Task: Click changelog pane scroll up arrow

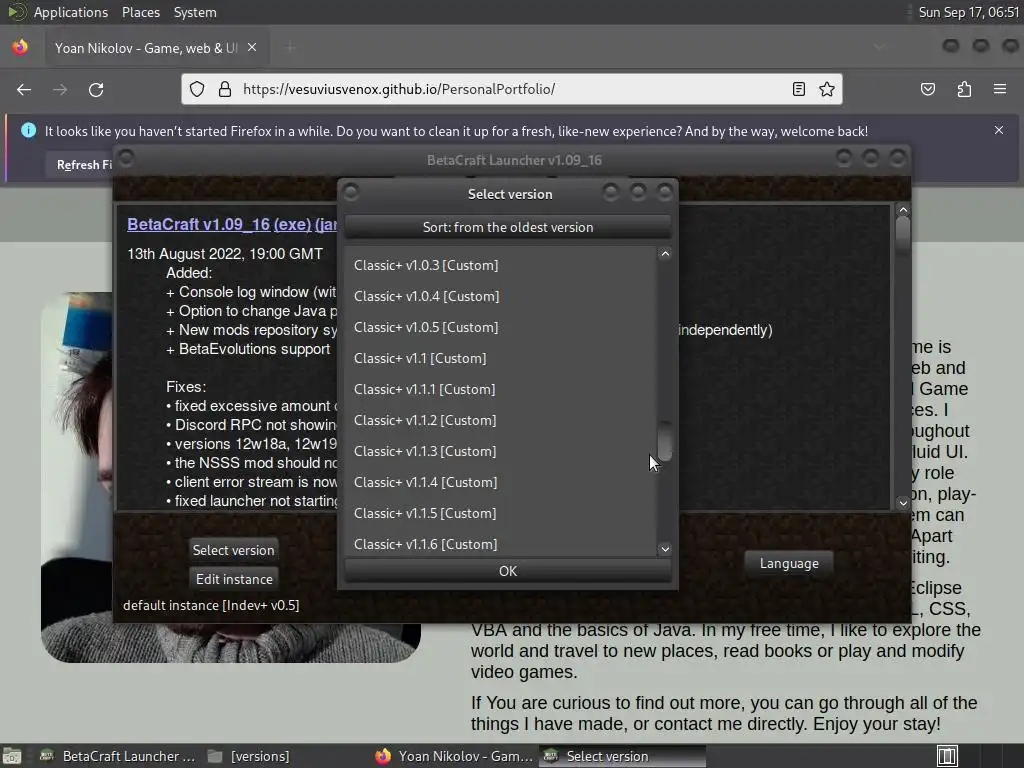Action: coord(903,210)
